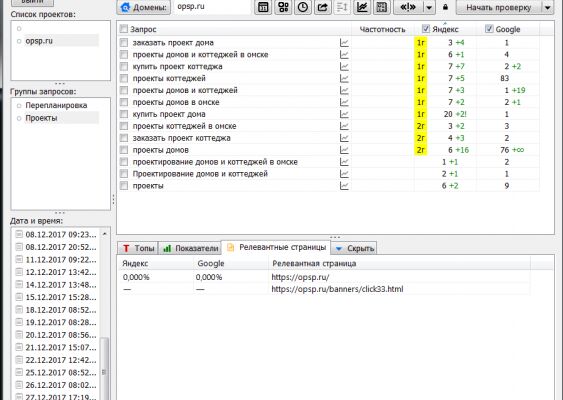Select the 22.12.2017 12:42 date entry
Image resolution: width=563 pixels, height=400 pixels.
[x=60, y=360]
